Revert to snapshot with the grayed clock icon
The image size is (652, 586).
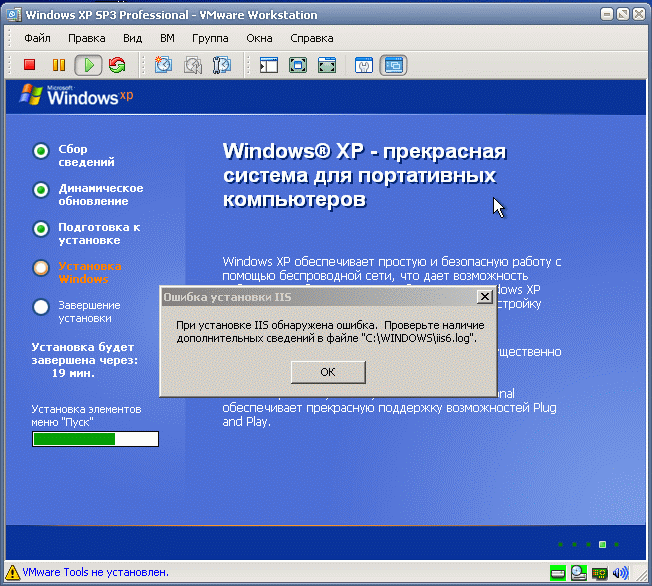(193, 65)
